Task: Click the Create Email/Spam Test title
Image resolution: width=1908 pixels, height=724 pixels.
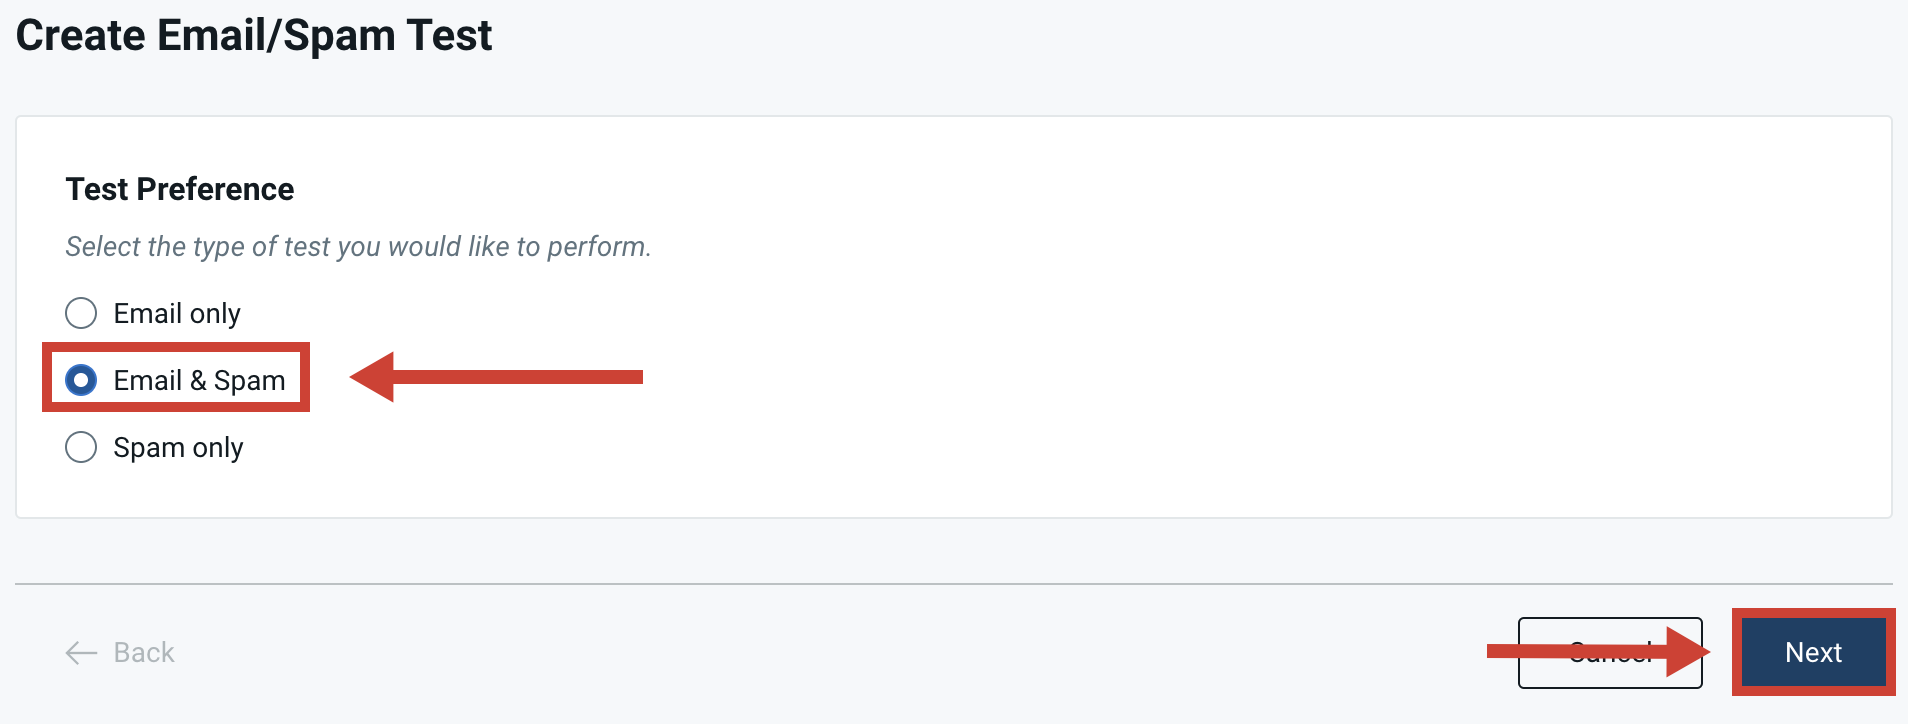Action: (x=254, y=36)
